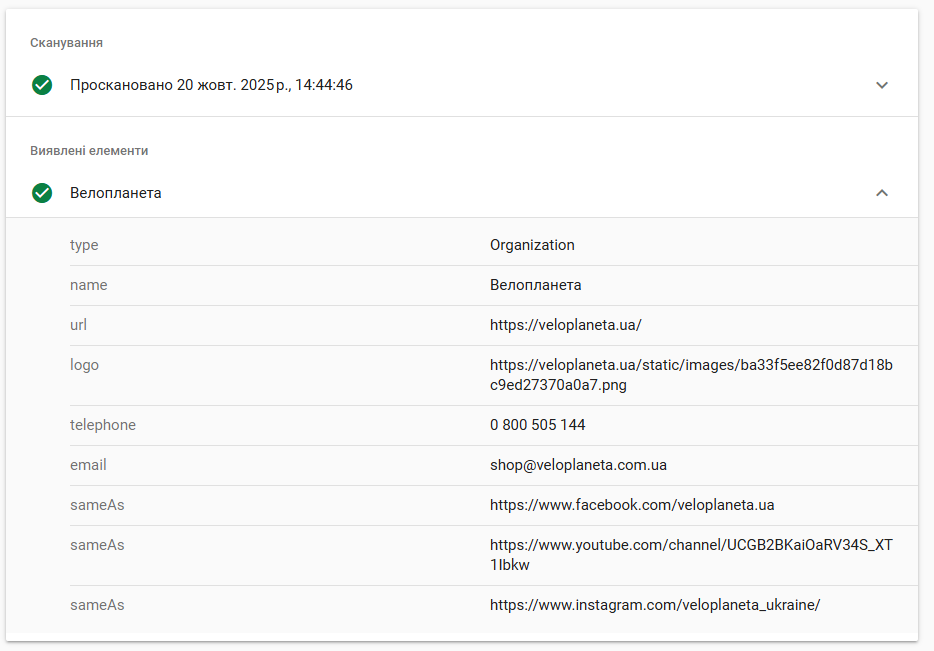
Task: Click the green checkmark beside the scan timestamp
Action: [x=42, y=85]
